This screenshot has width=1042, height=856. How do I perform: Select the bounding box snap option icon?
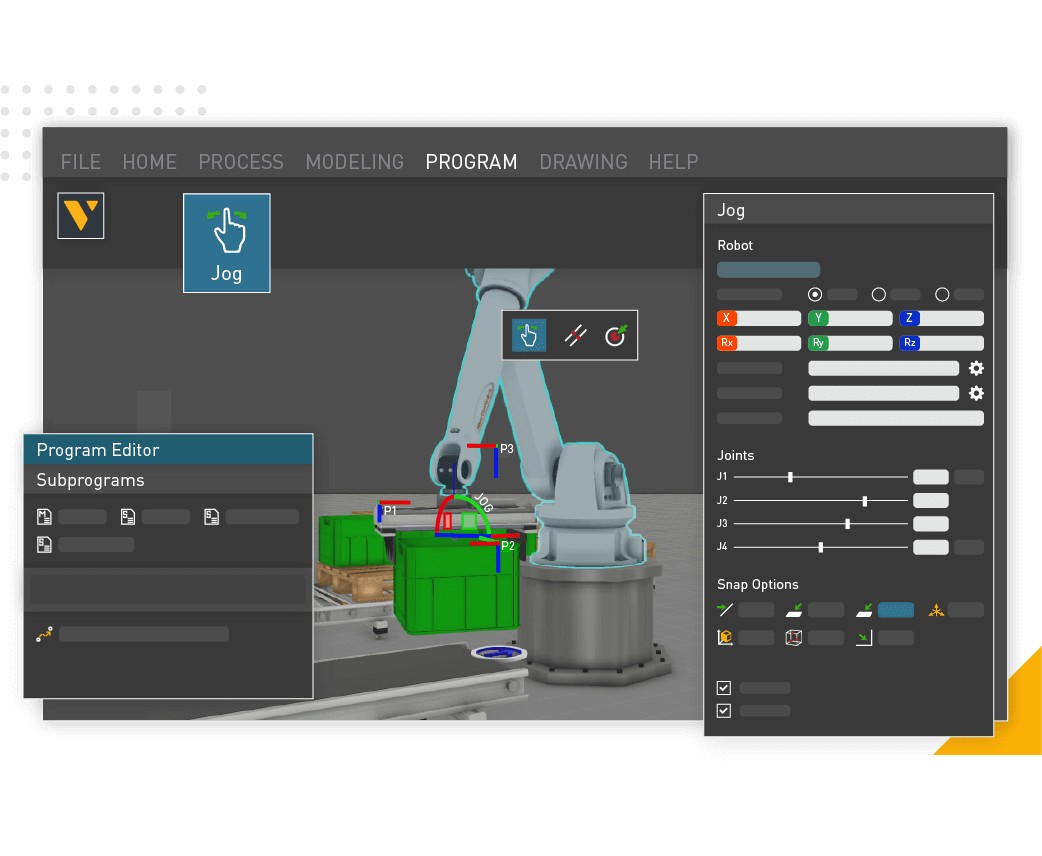793,637
